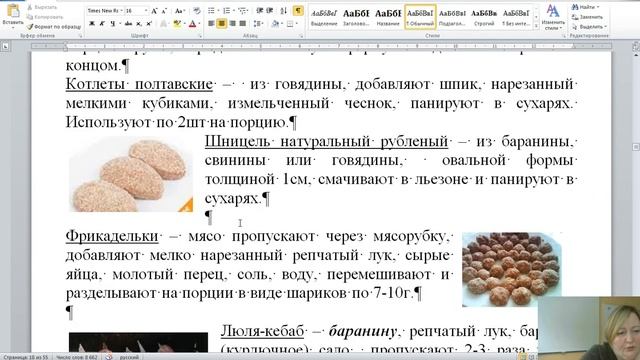Open the font color dropdown arrow
Viewport: 640px width, 360px height.
[199, 24]
